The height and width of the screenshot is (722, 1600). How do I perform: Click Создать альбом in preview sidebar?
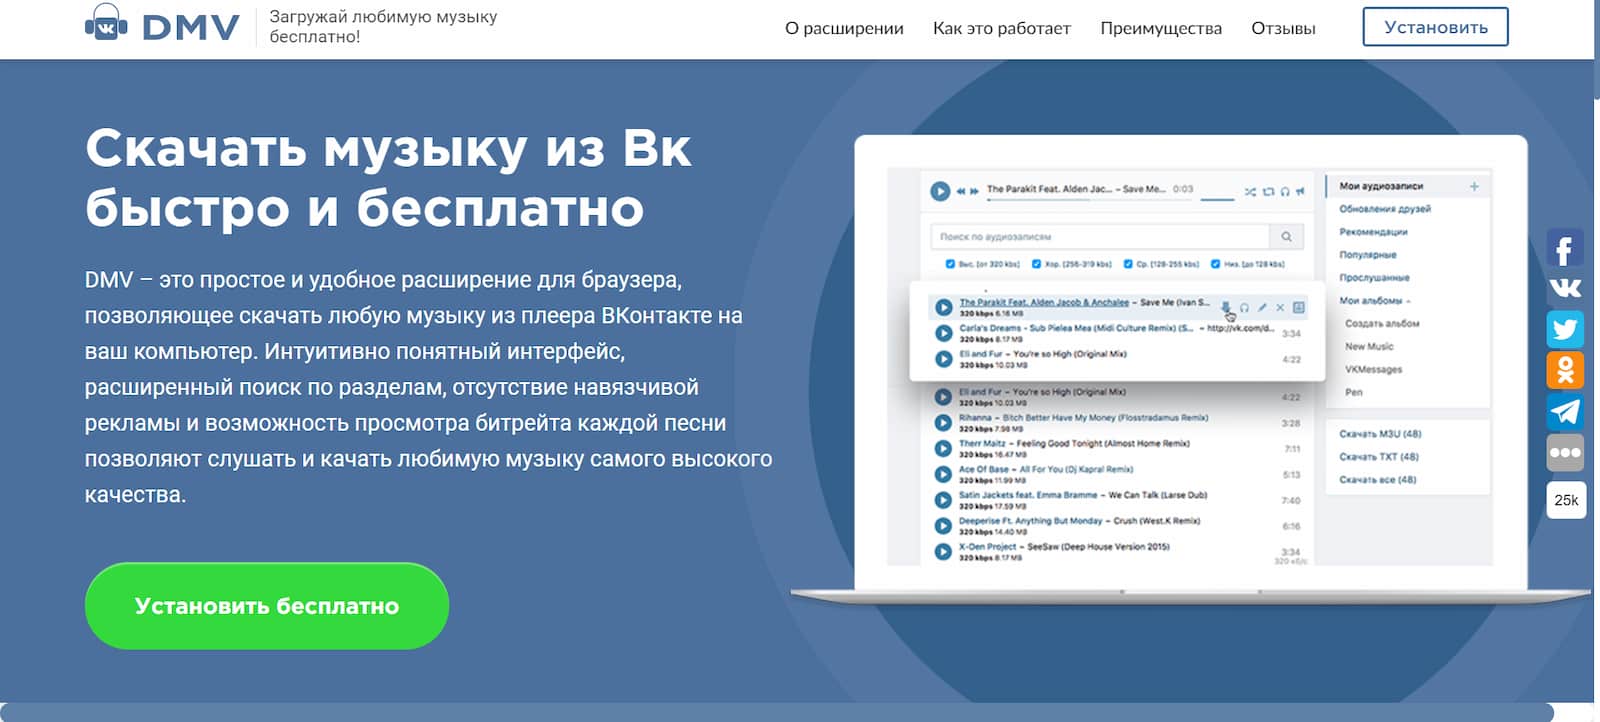pos(1382,324)
